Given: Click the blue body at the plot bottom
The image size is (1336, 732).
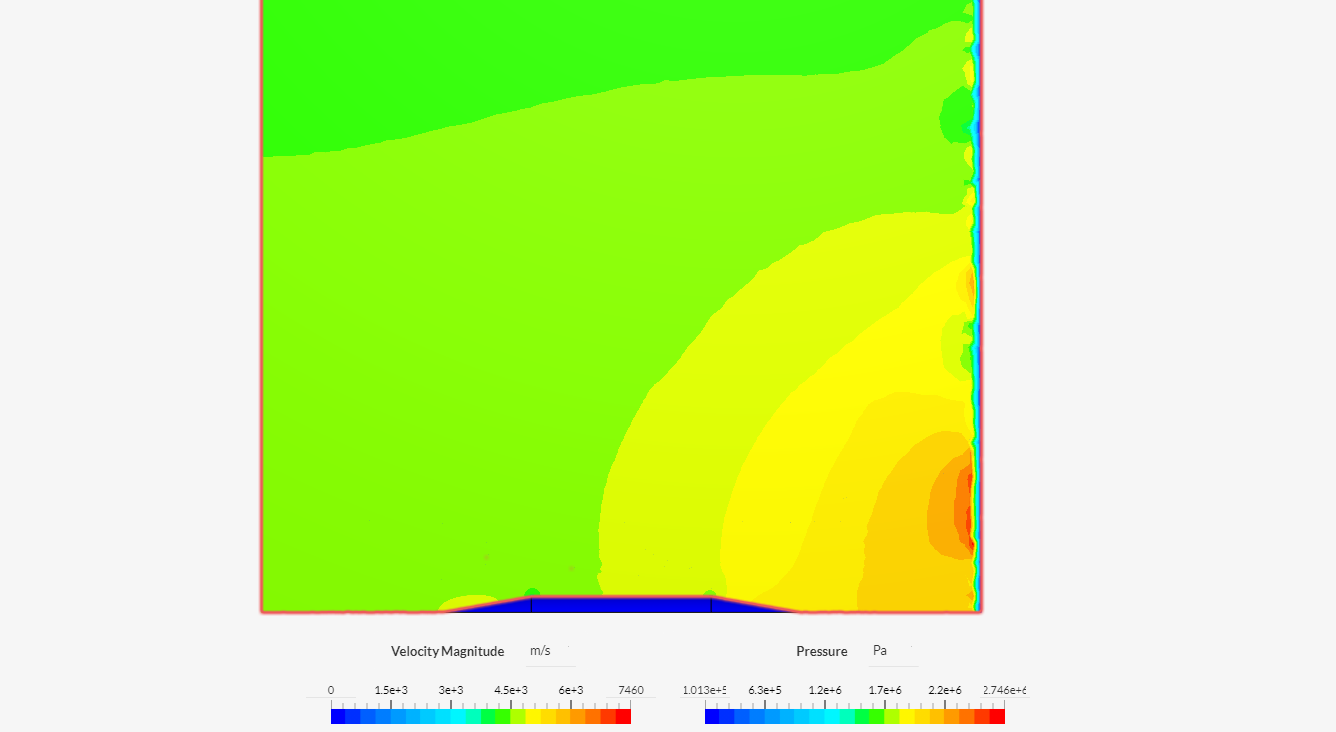Looking at the screenshot, I should pyautogui.click(x=621, y=604).
